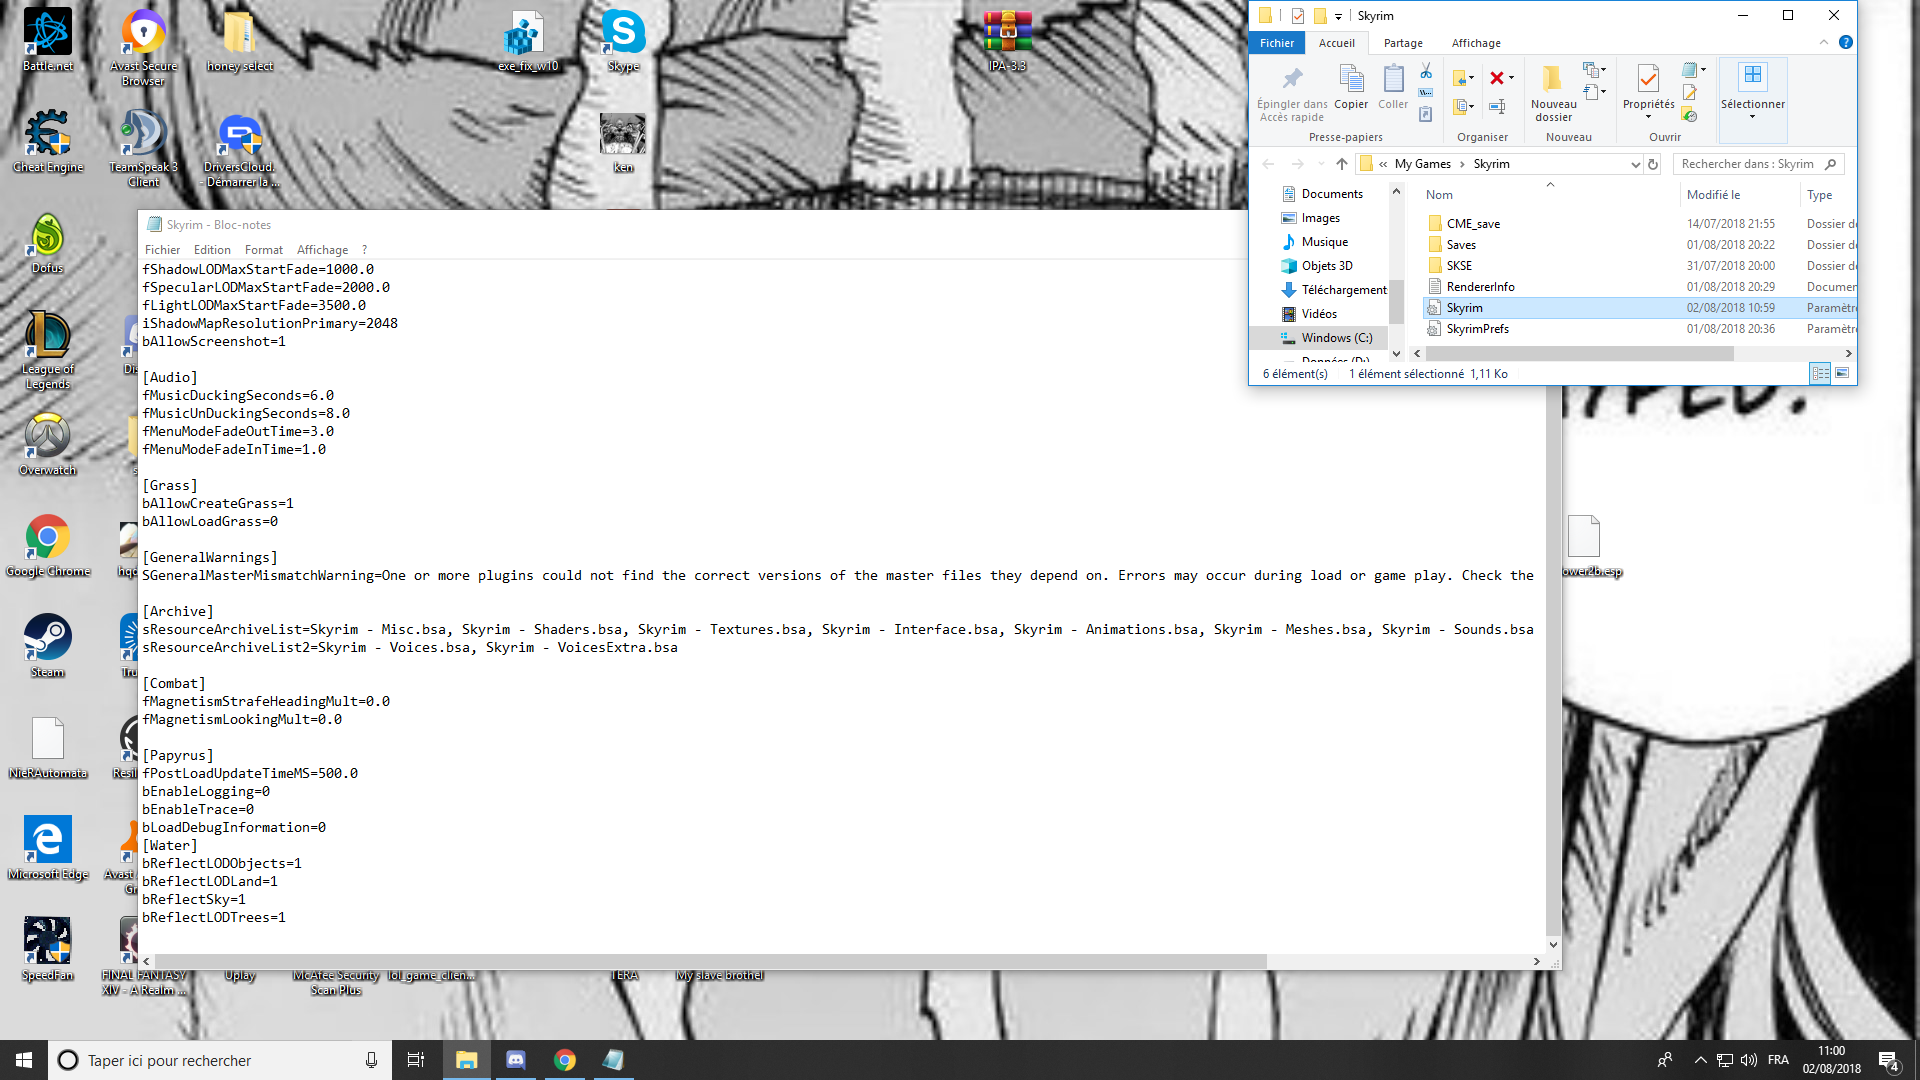
Task: Click the Propriétés button in ribbon
Action: pyautogui.click(x=1648, y=93)
